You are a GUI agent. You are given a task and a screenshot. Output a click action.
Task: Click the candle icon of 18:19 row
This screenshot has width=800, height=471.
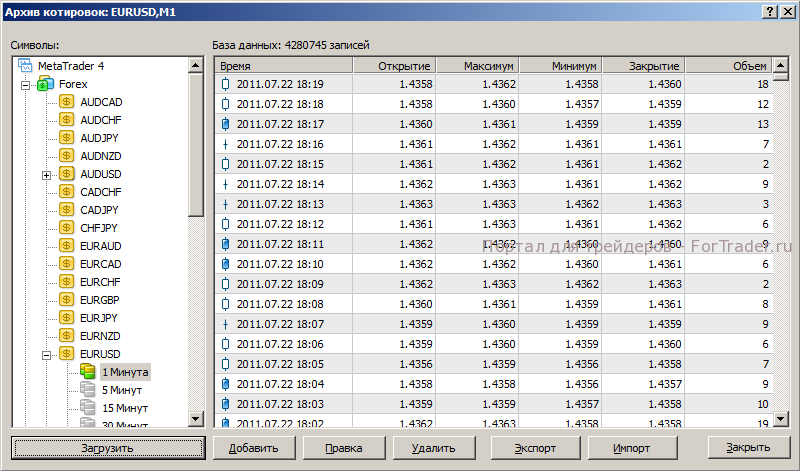(x=226, y=84)
